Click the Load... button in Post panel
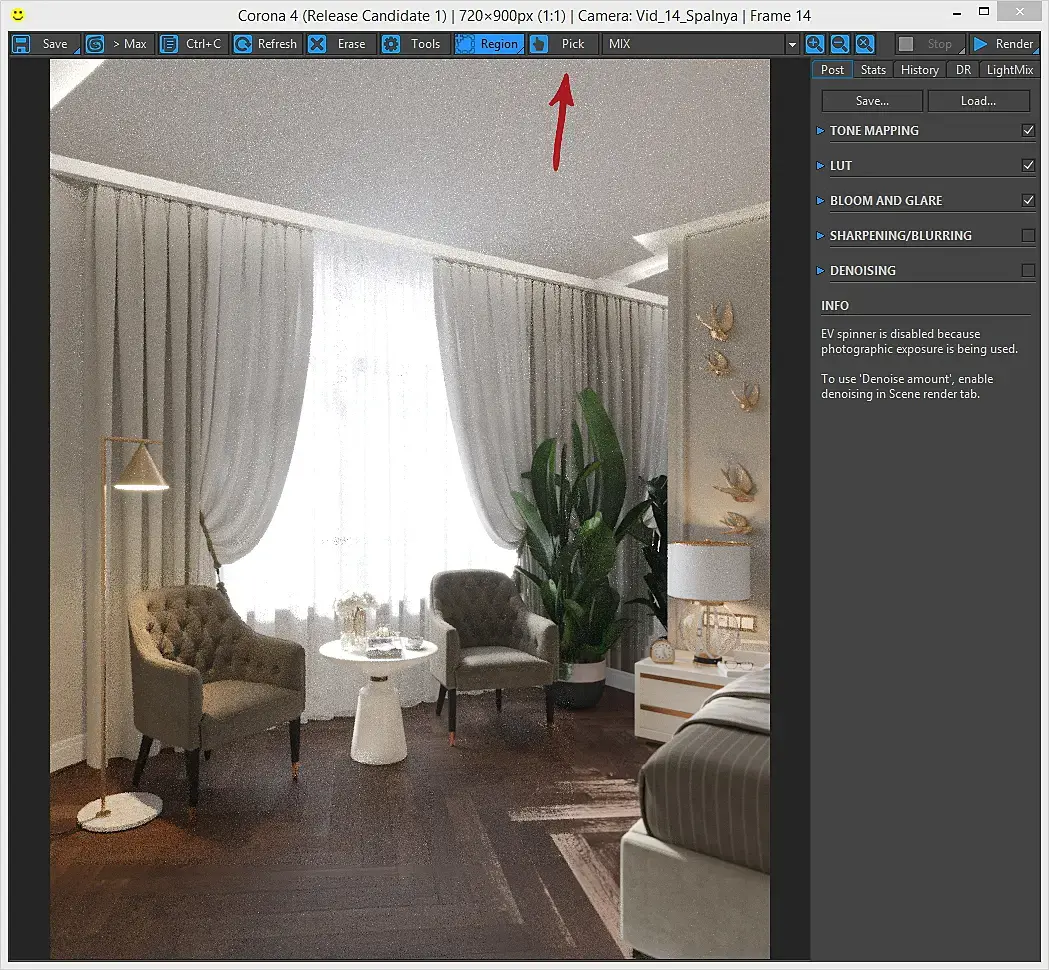Screen dimensions: 1049x970 pos(978,101)
